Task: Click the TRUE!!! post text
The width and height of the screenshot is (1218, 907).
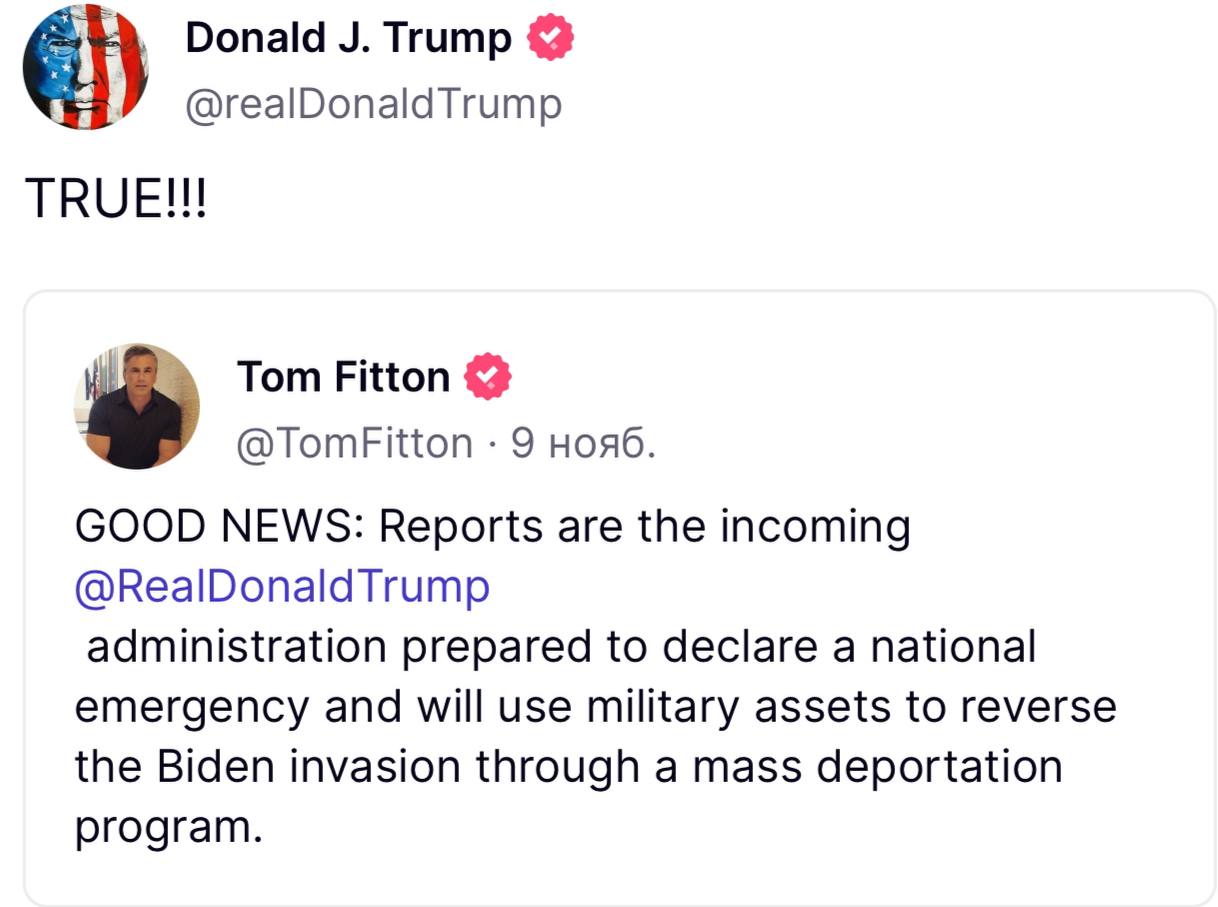Action: pyautogui.click(x=117, y=200)
